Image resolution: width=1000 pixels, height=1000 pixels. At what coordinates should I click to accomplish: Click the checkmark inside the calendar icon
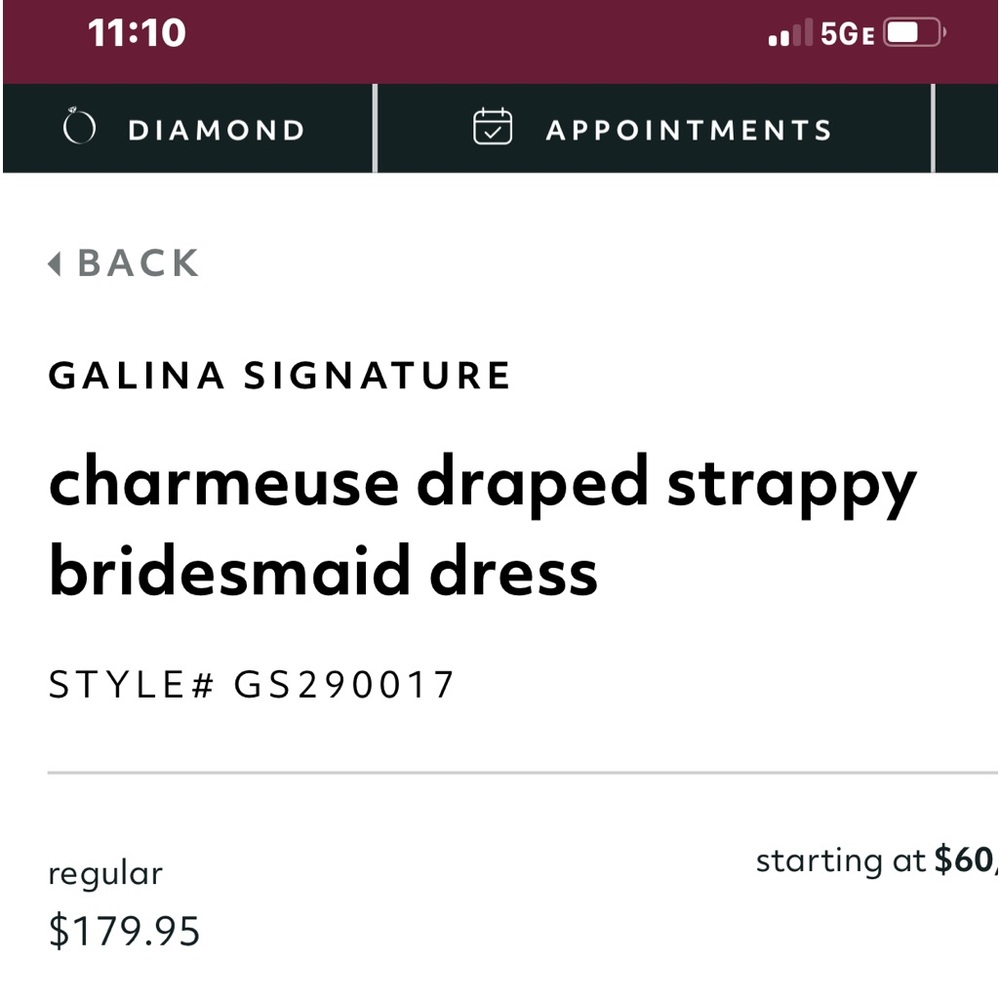(492, 131)
